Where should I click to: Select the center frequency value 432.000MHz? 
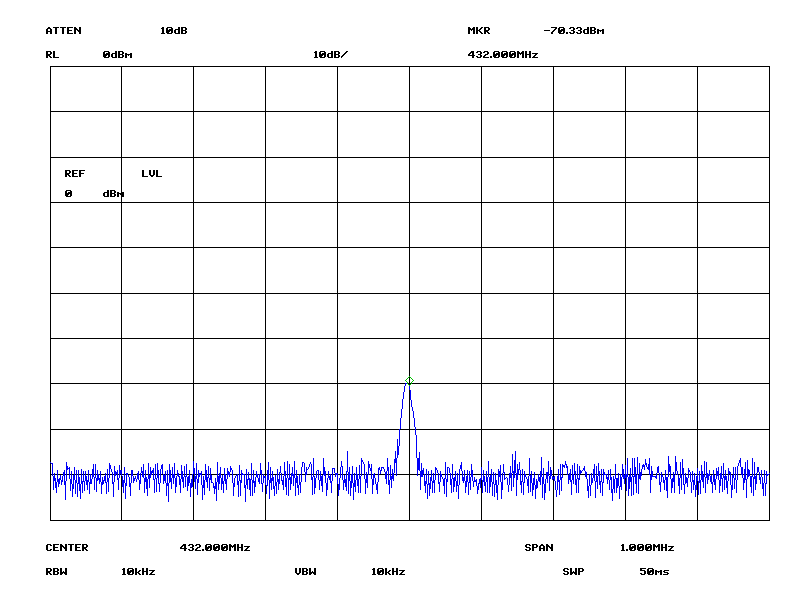[214, 548]
